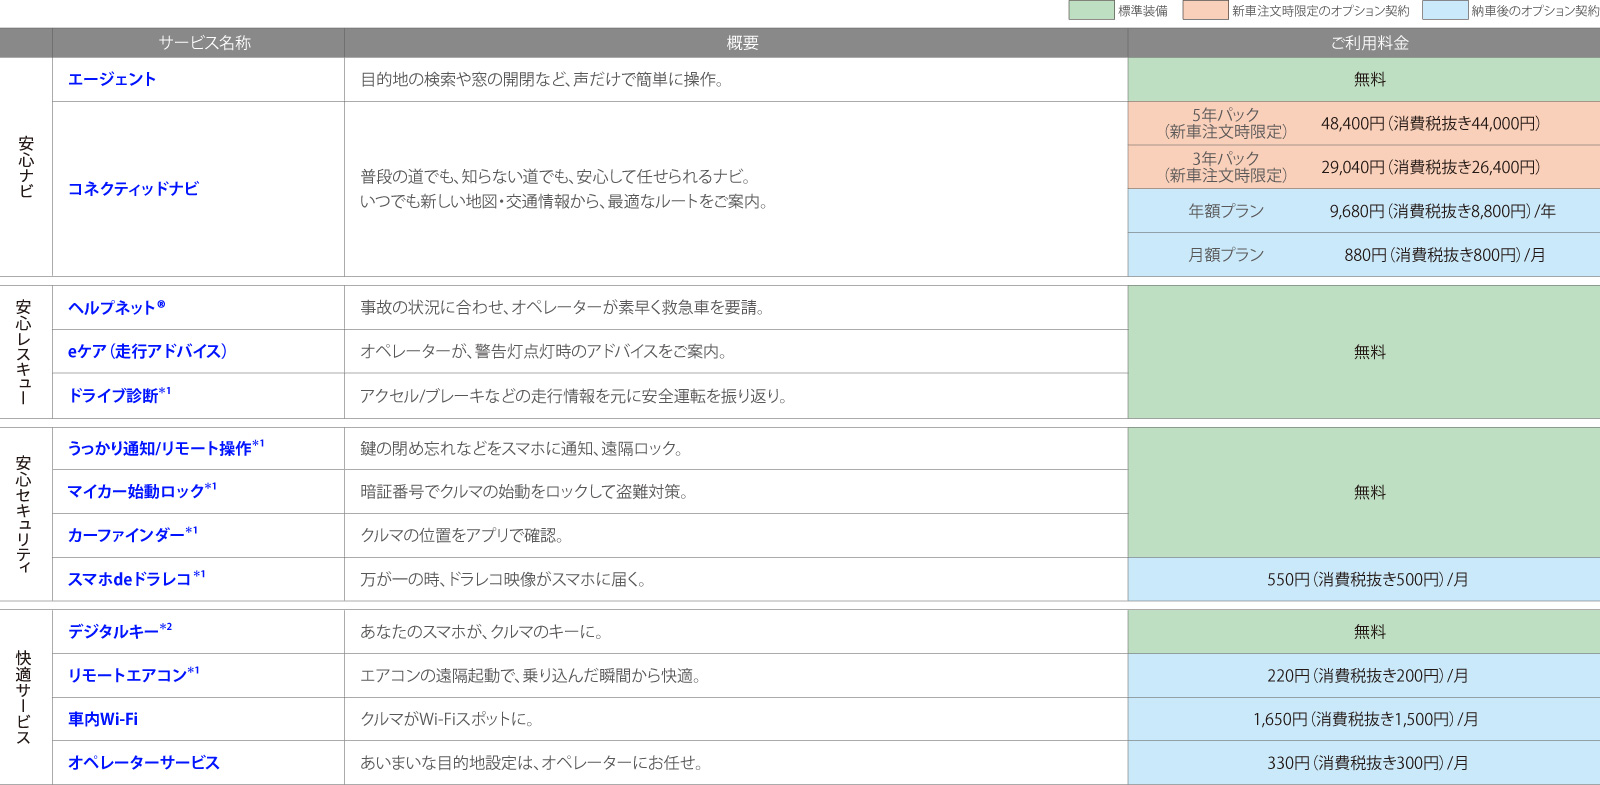Click the blue 納車後のオプション契約 legend swatch

(1444, 11)
